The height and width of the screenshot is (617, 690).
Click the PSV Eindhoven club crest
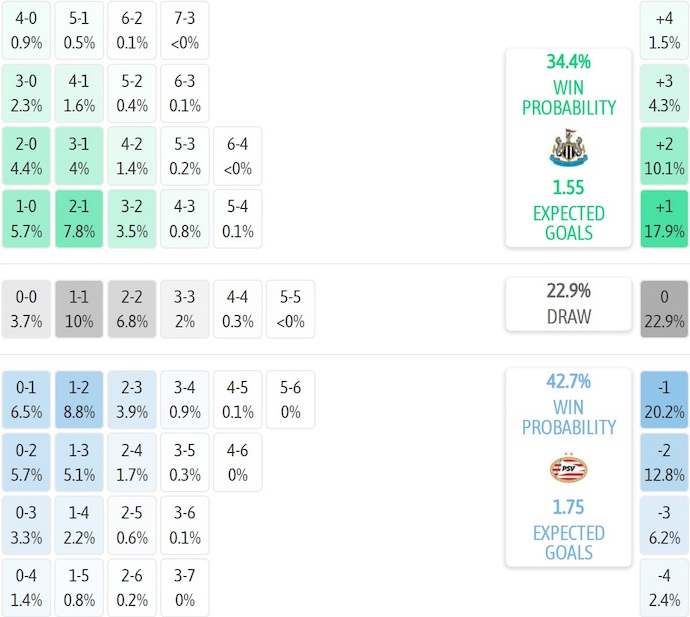(x=569, y=468)
